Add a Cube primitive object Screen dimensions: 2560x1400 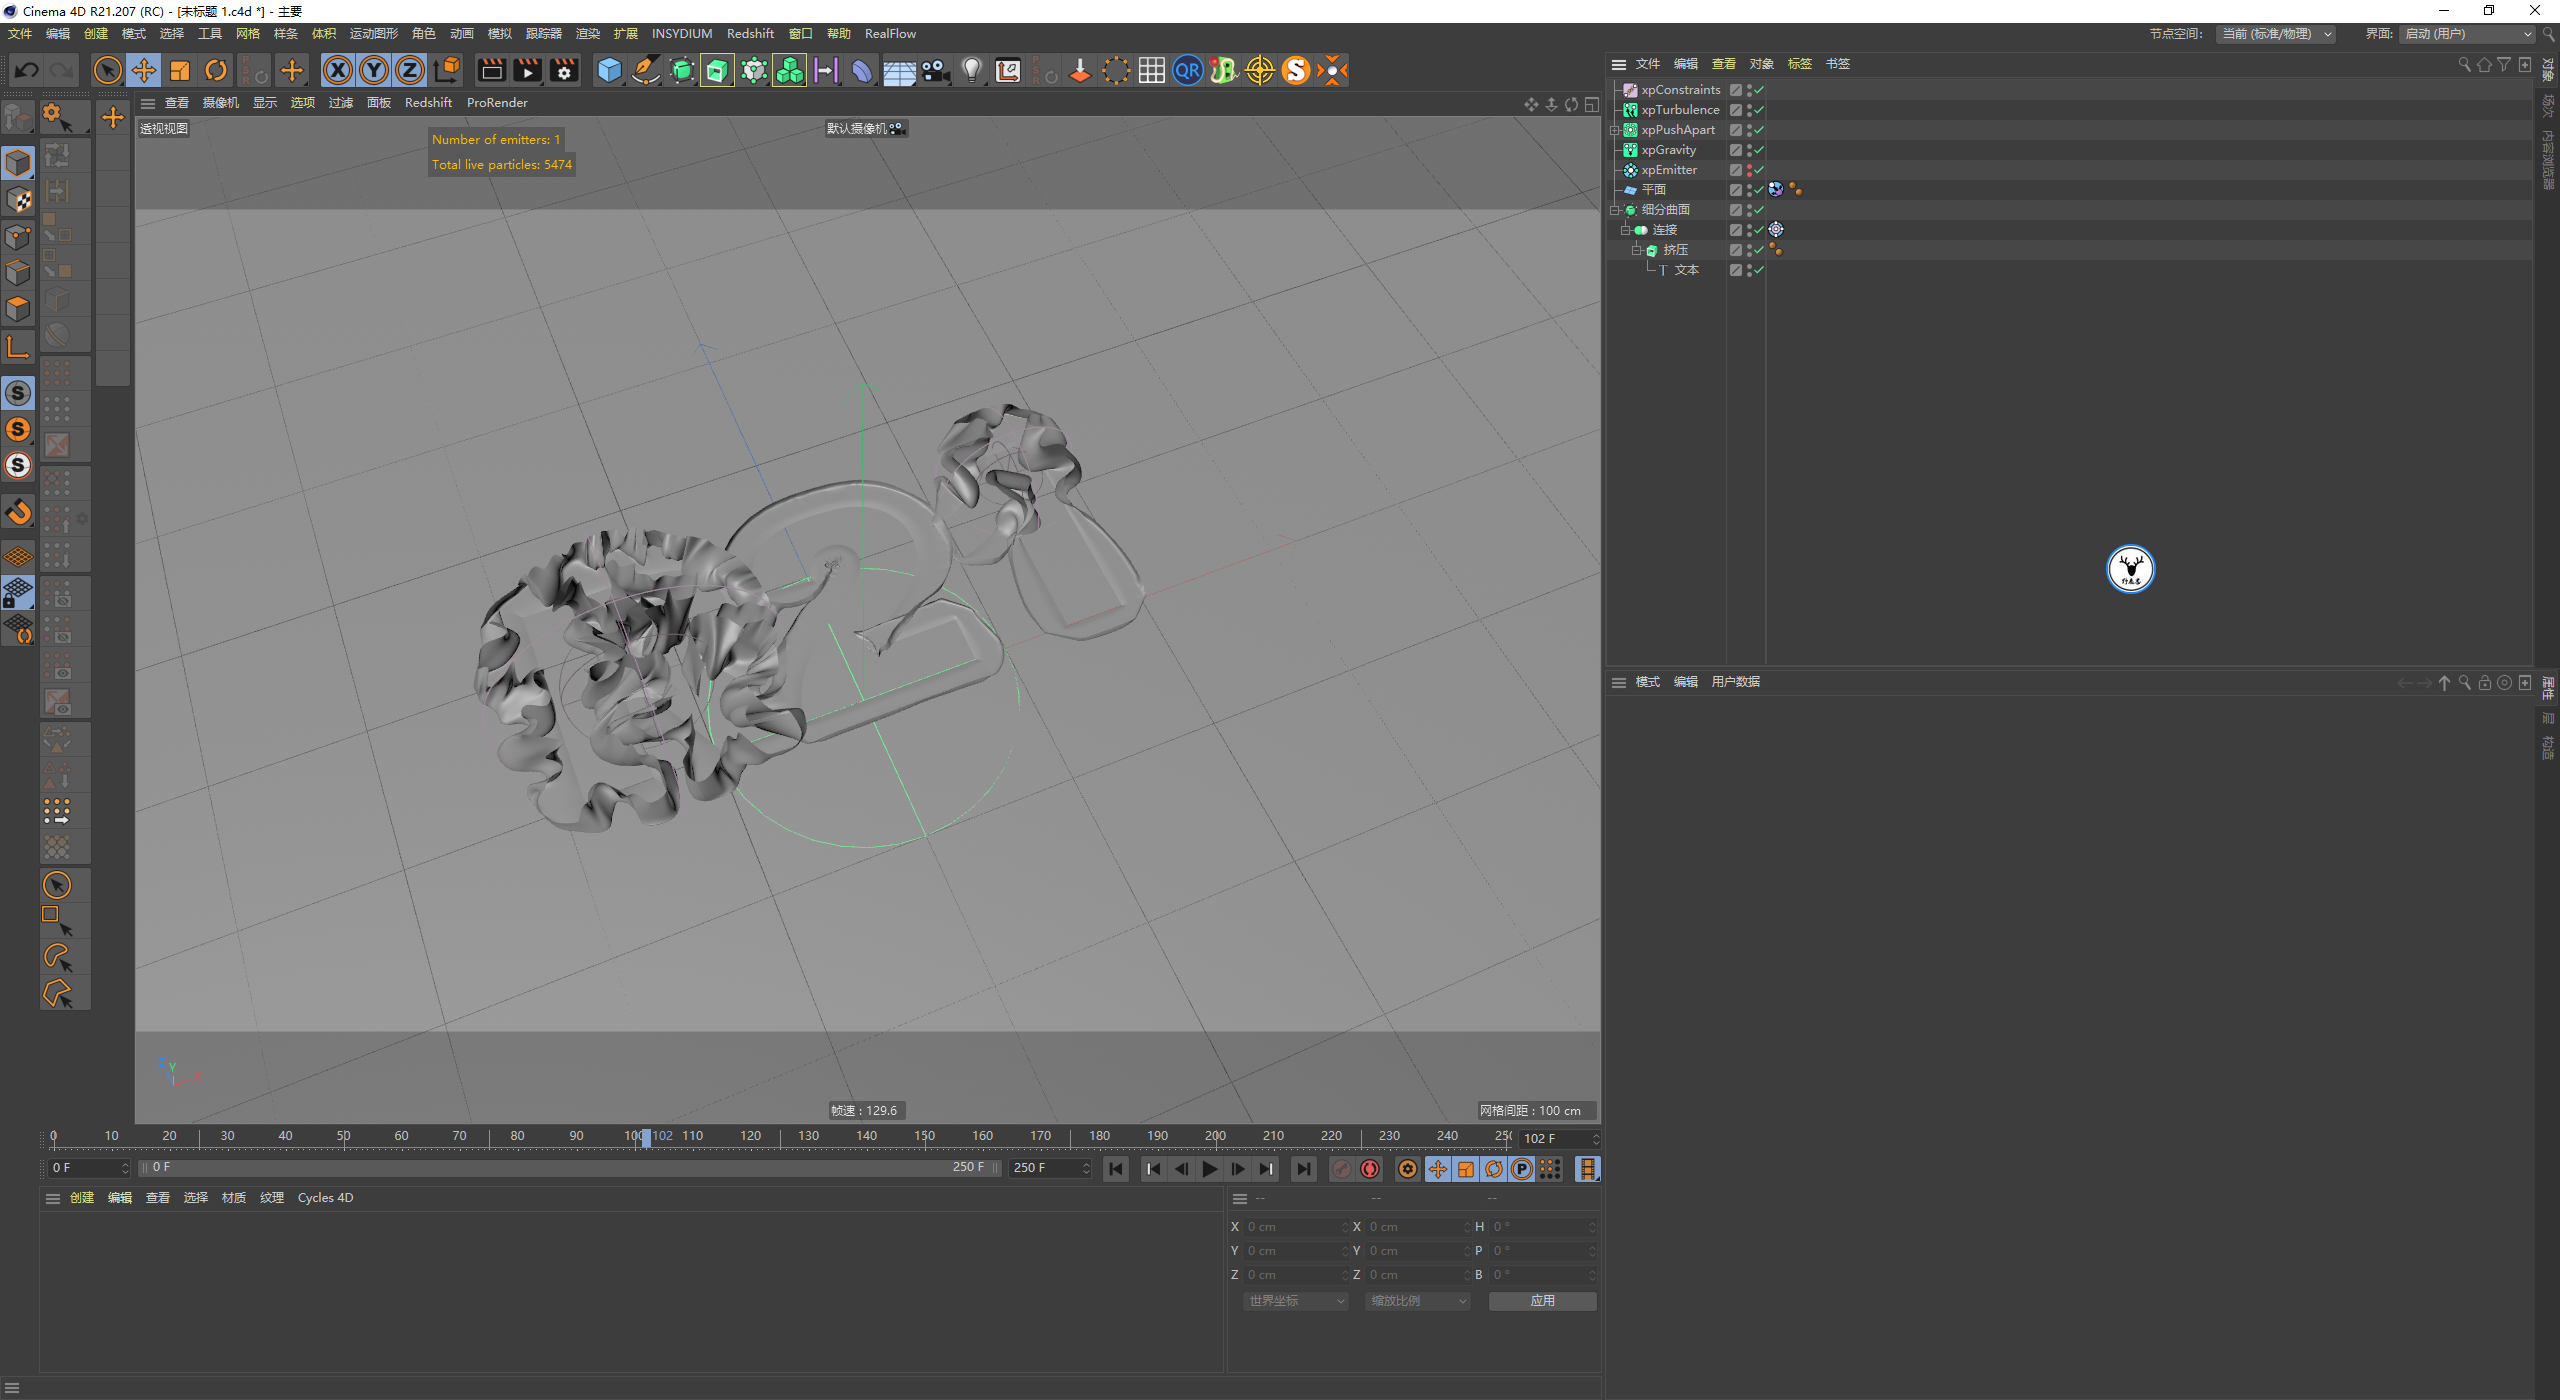click(x=609, y=70)
